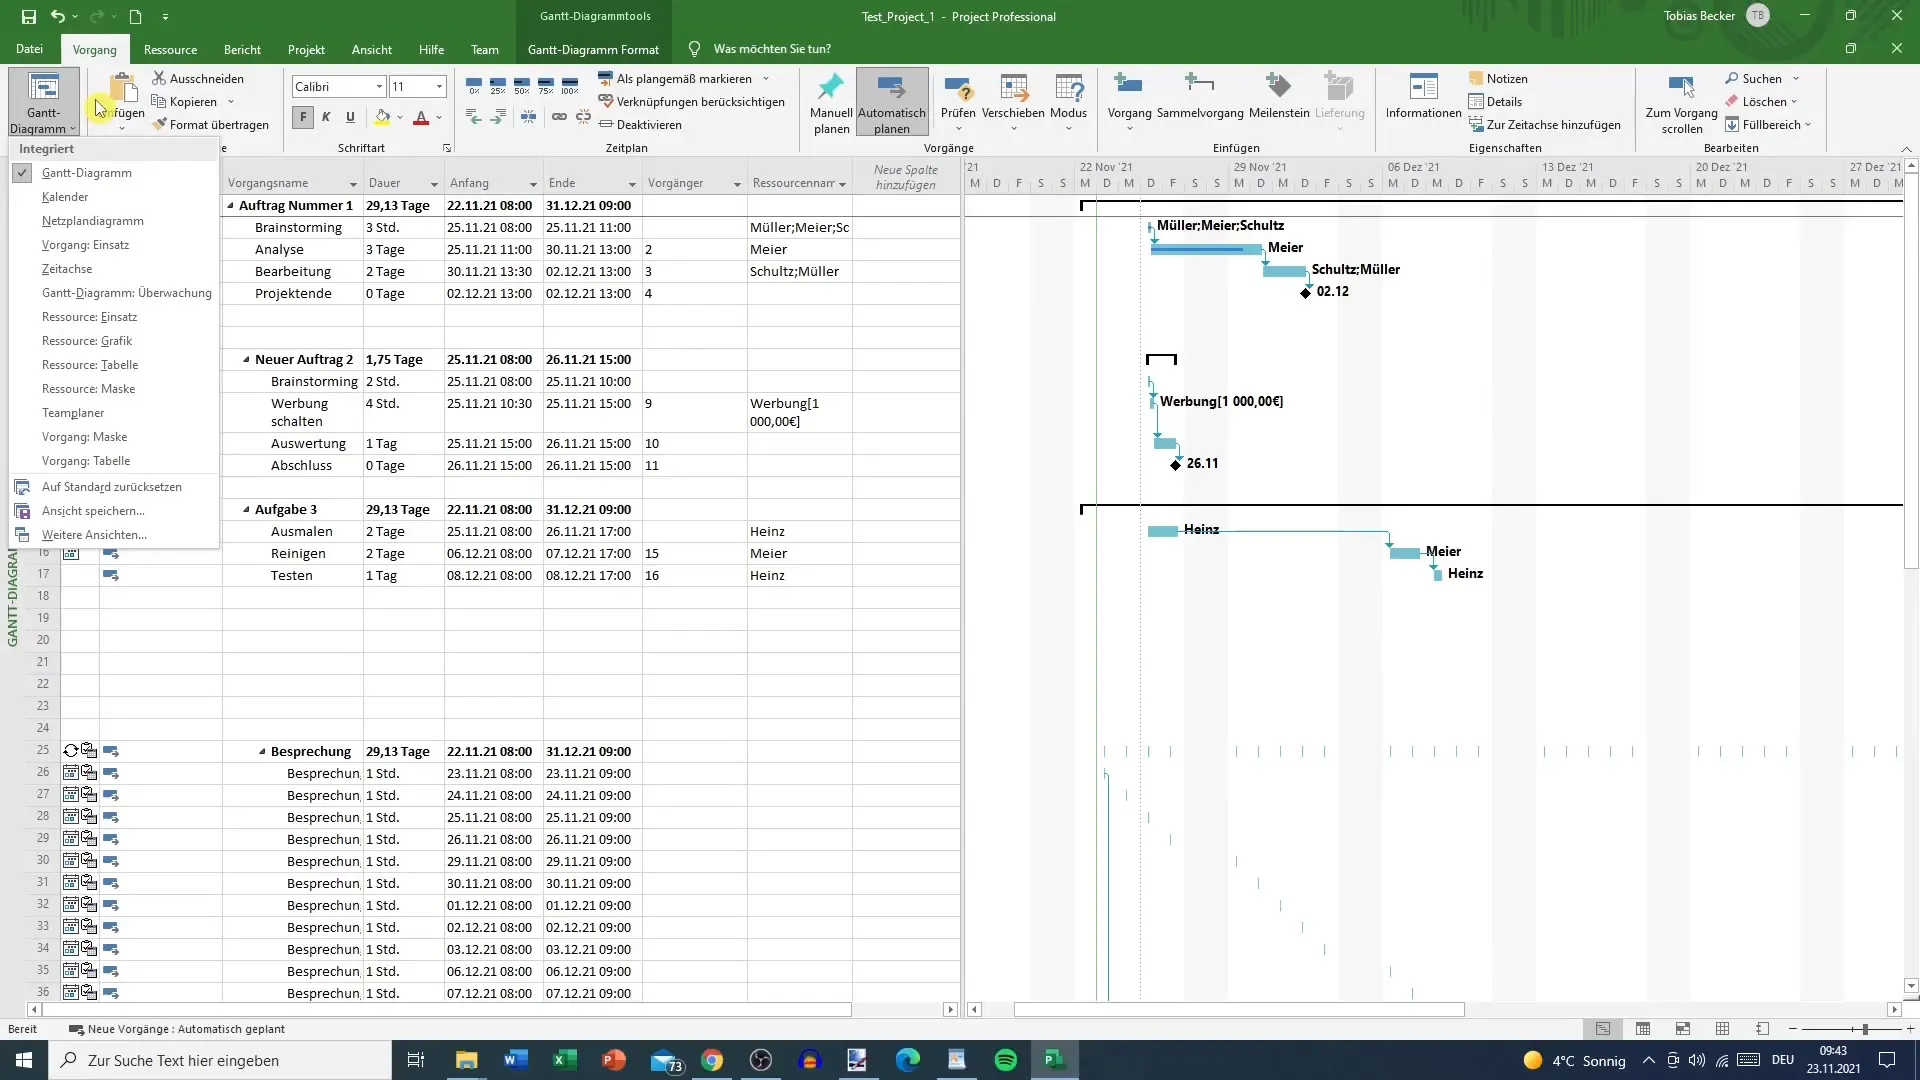
Task: Insert a Meilenstein milestone
Action: [1279, 100]
